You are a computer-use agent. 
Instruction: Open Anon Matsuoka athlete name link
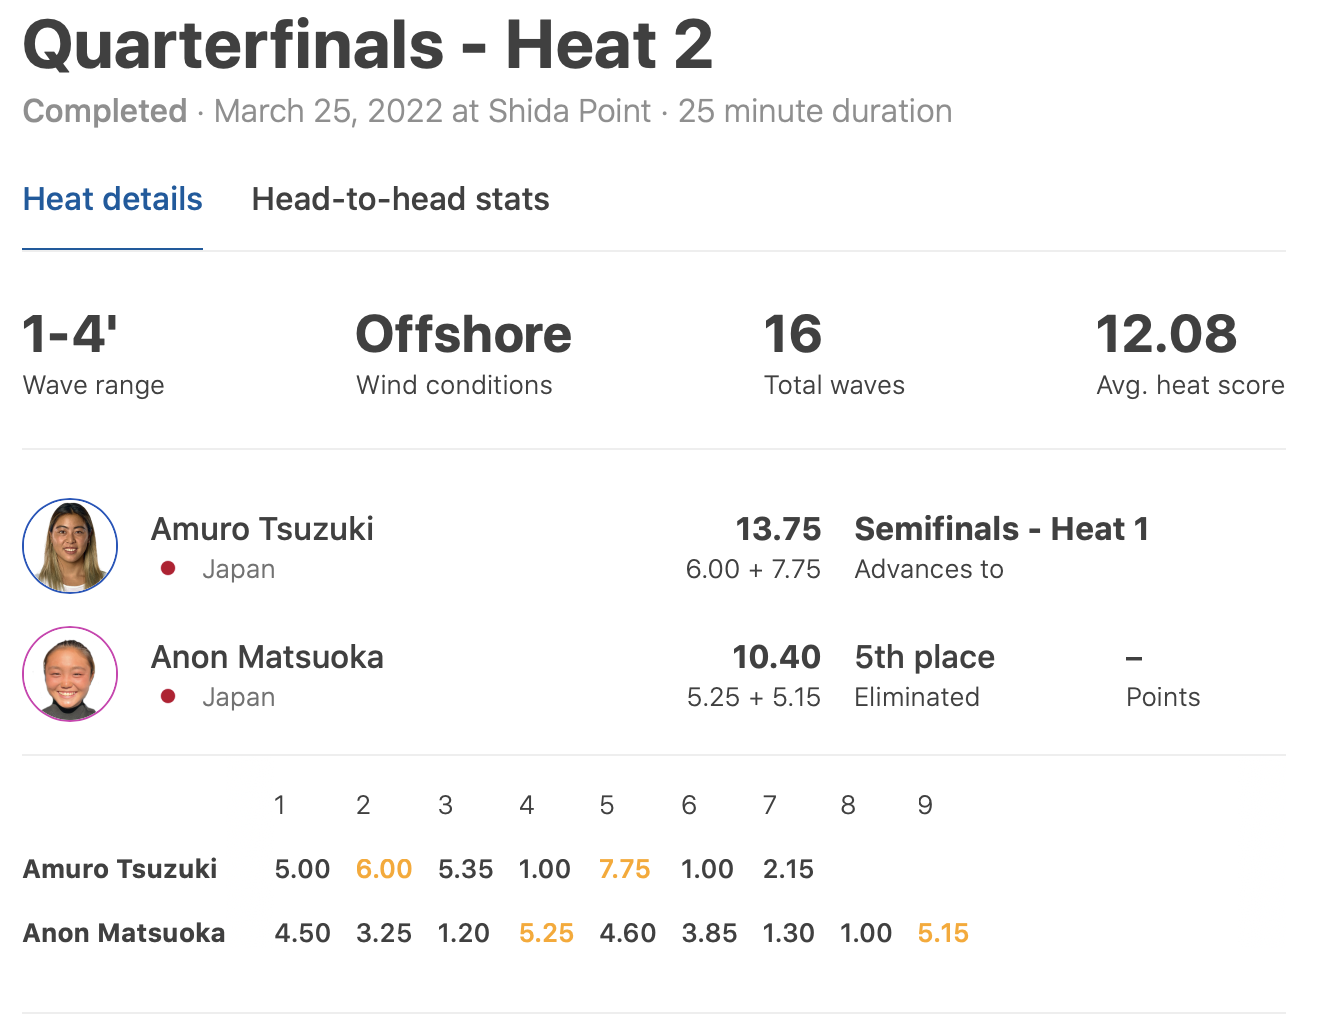(267, 657)
